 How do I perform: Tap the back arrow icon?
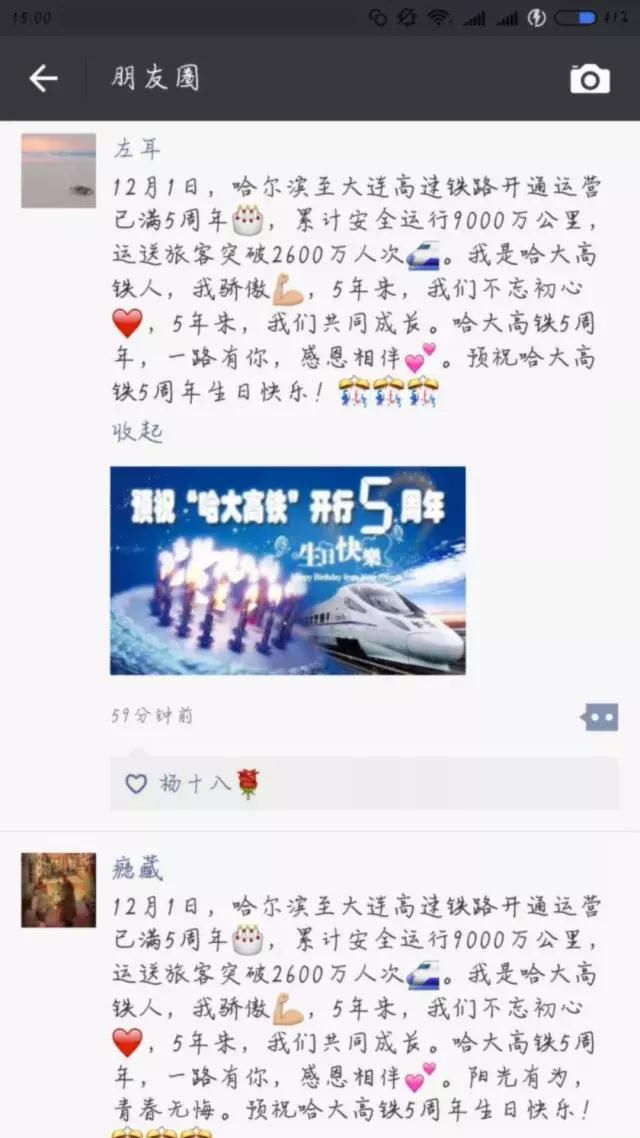[43, 78]
